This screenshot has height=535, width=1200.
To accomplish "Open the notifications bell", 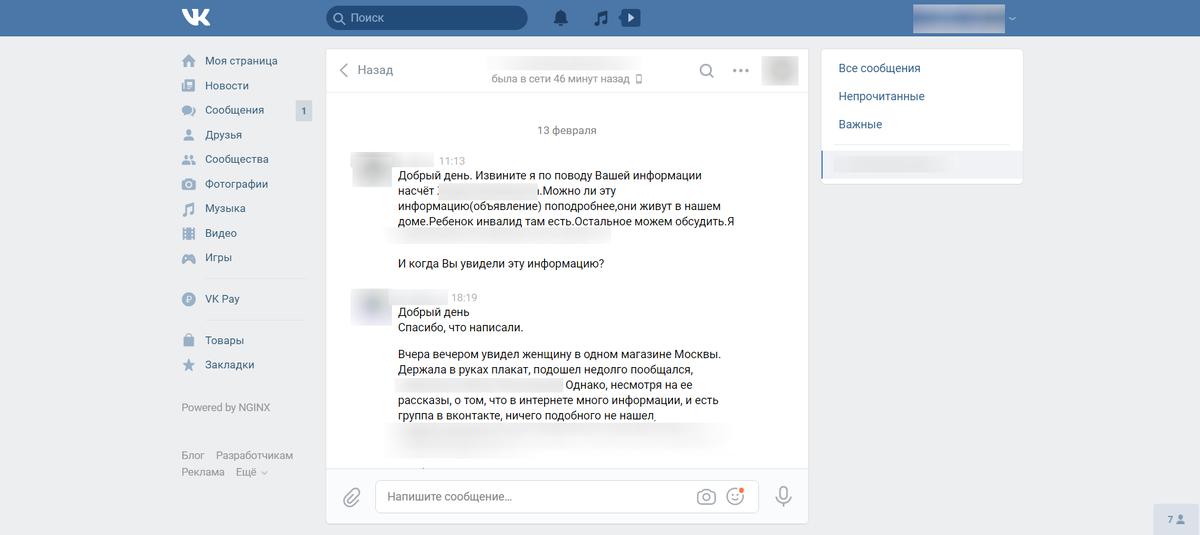I will 561,18.
